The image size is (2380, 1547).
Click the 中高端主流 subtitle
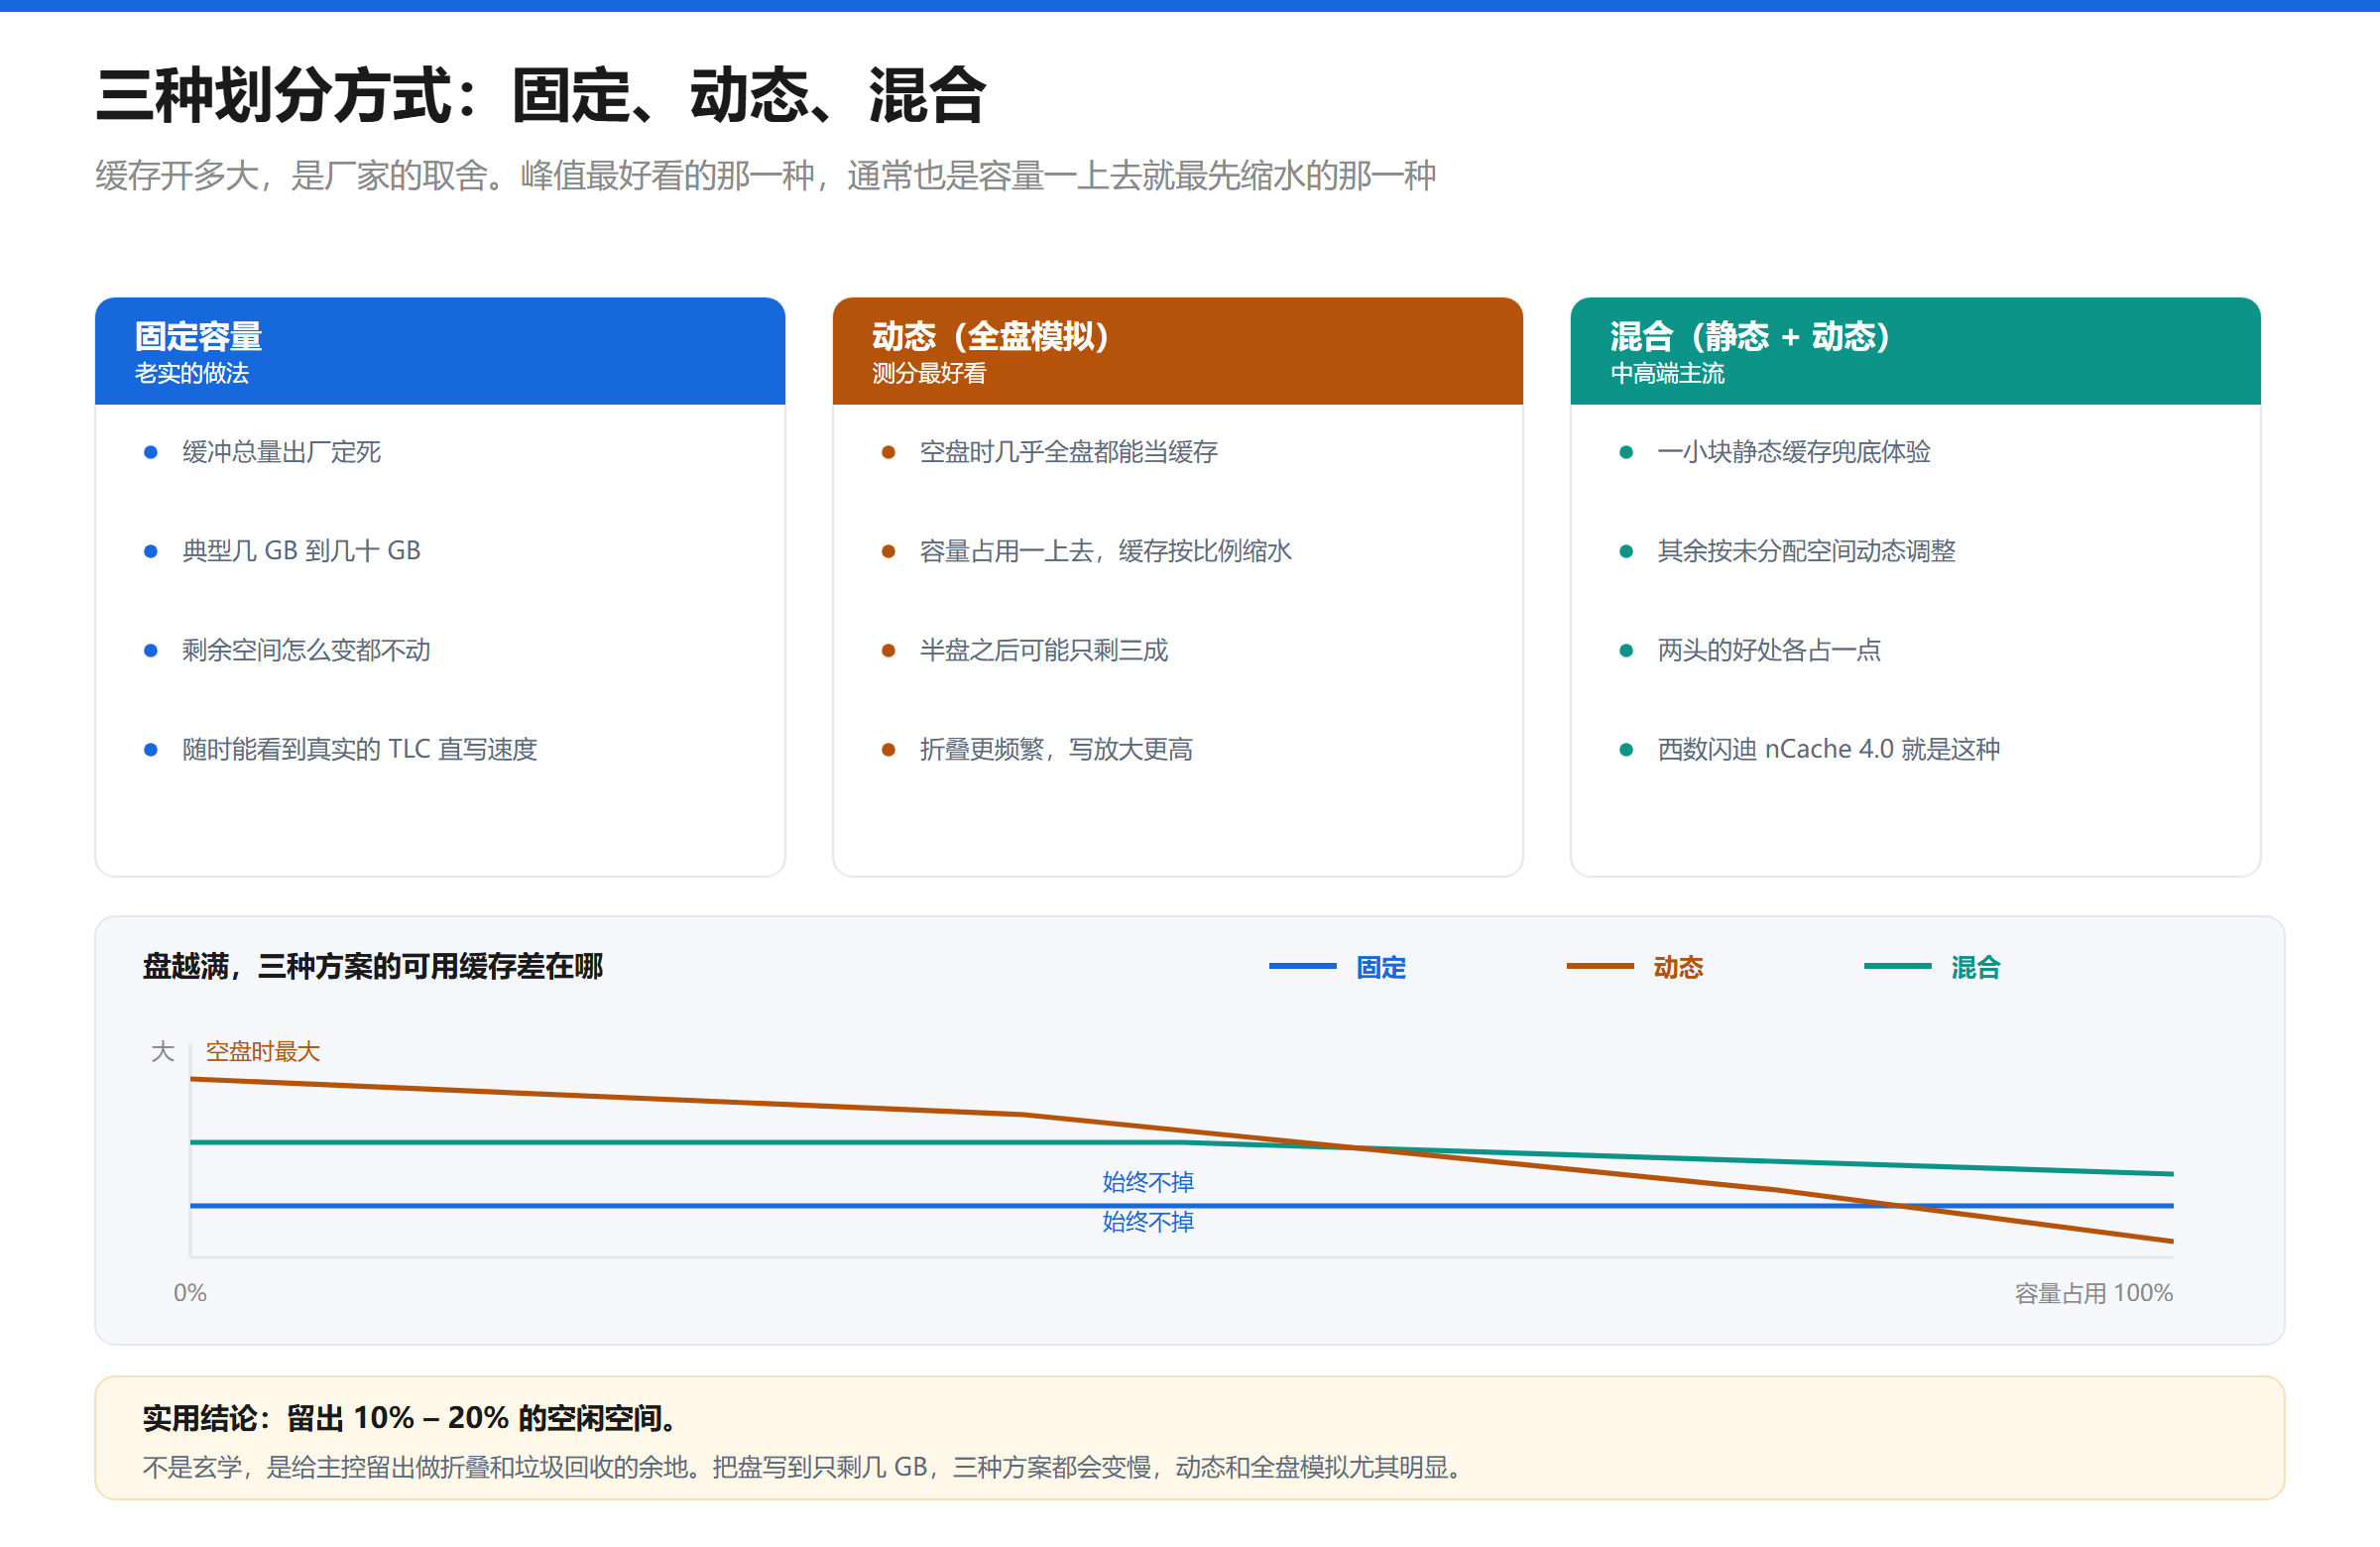(1667, 374)
